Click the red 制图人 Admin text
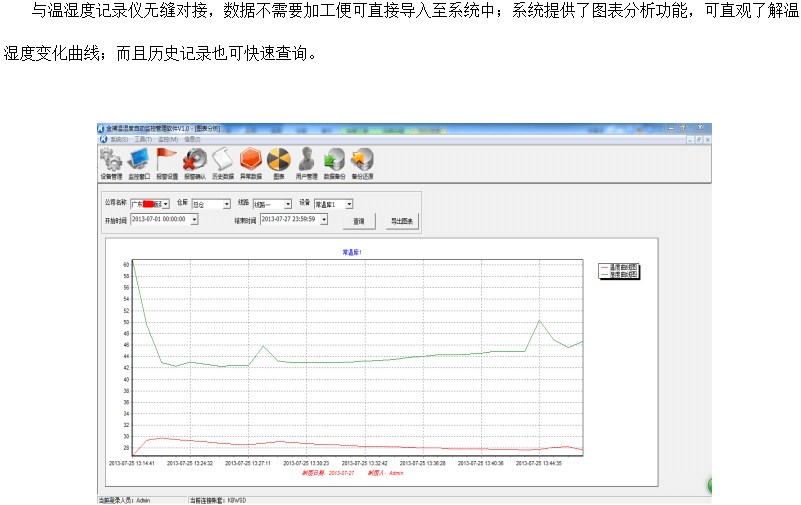This screenshot has height=505, width=801. (386, 473)
